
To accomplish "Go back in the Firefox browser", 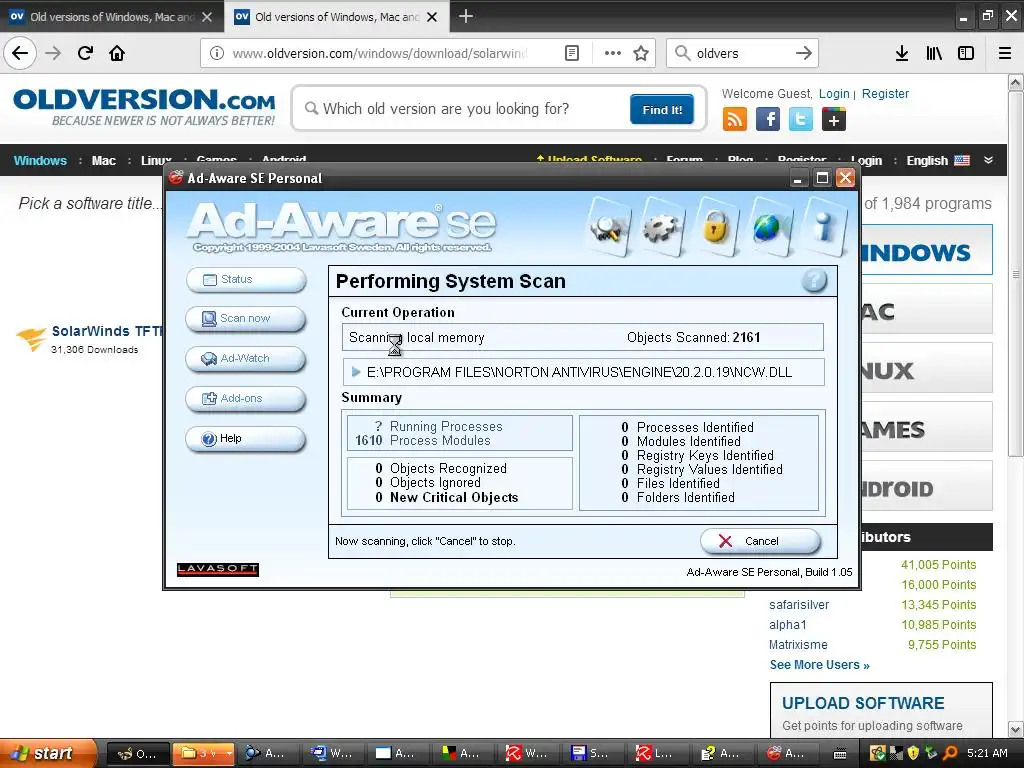I will [20, 53].
